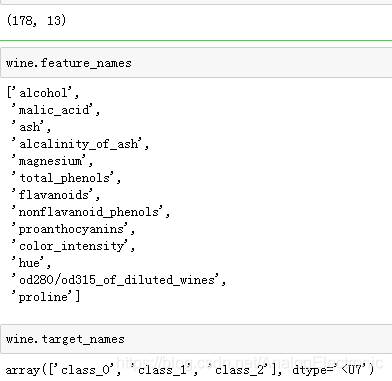Click the wine.target_names code cell

[196, 339]
